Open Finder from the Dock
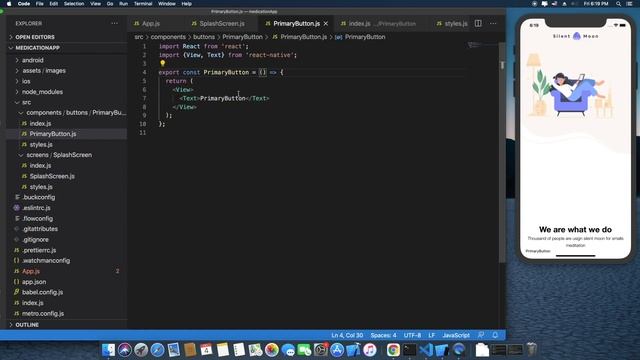This screenshot has width=640, height=360. pos(109,350)
